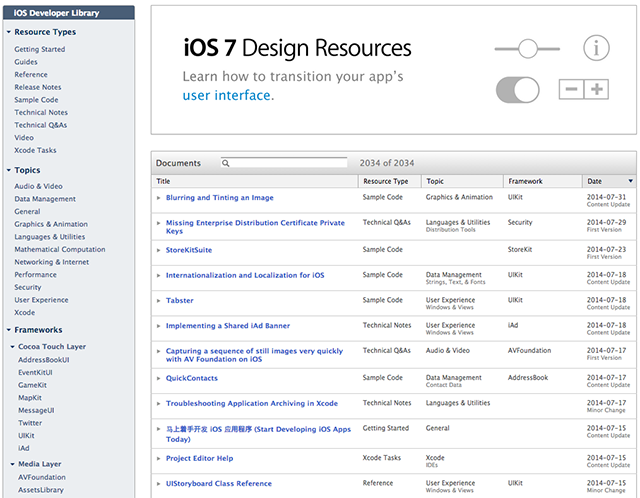
Task: Collapse the Frameworks section in sidebar
Action: [9, 330]
